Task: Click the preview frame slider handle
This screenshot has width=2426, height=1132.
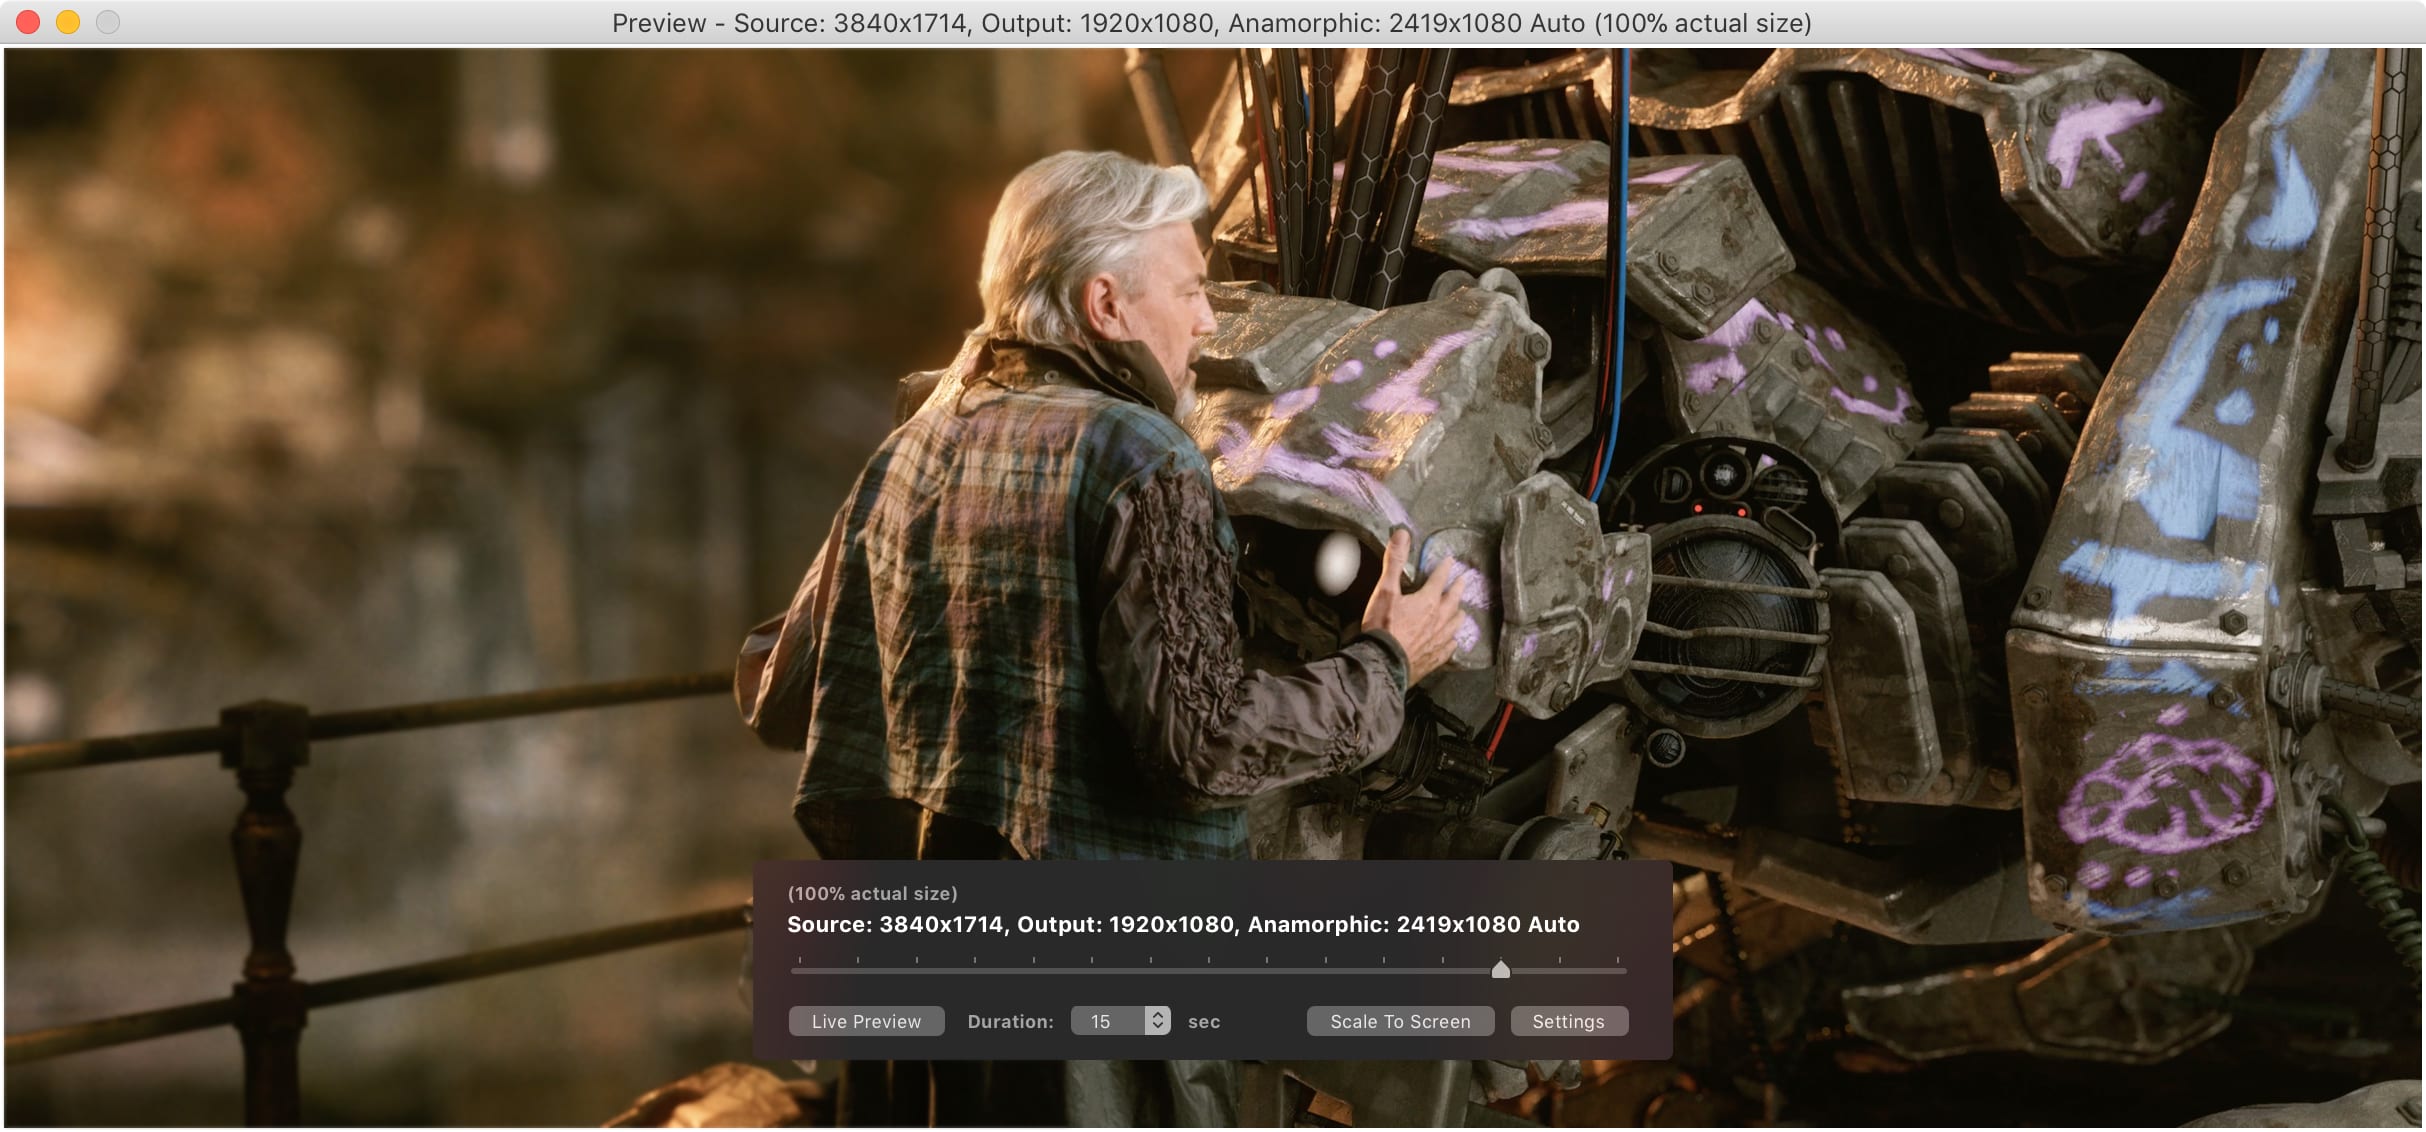Action: 1500,971
